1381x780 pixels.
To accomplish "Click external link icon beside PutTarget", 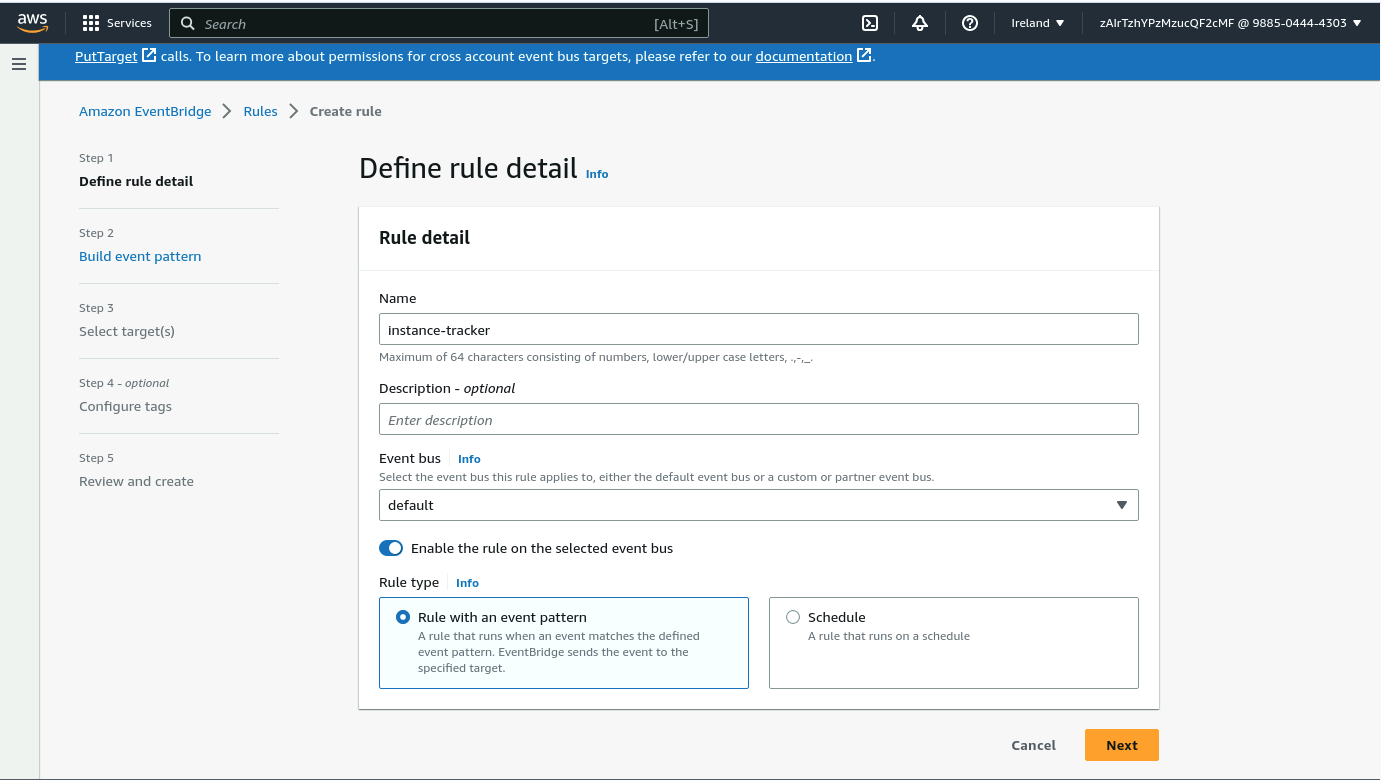I will pyautogui.click(x=149, y=56).
